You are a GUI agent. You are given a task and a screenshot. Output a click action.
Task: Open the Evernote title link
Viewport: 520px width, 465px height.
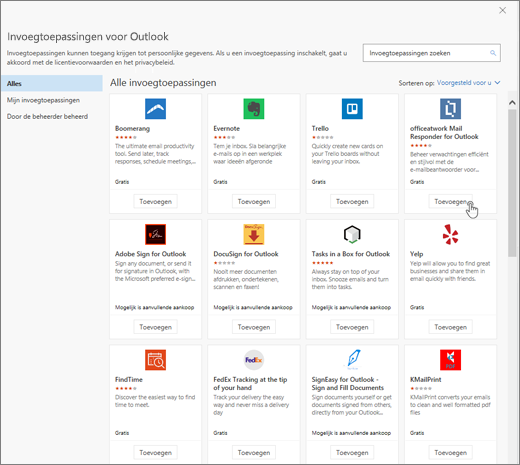[226, 129]
